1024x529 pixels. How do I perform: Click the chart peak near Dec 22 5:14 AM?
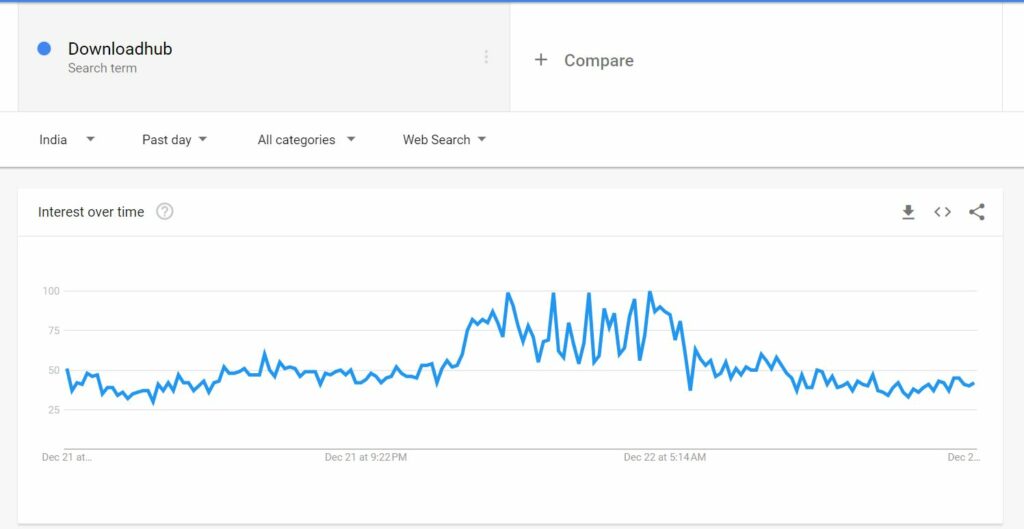pos(650,292)
